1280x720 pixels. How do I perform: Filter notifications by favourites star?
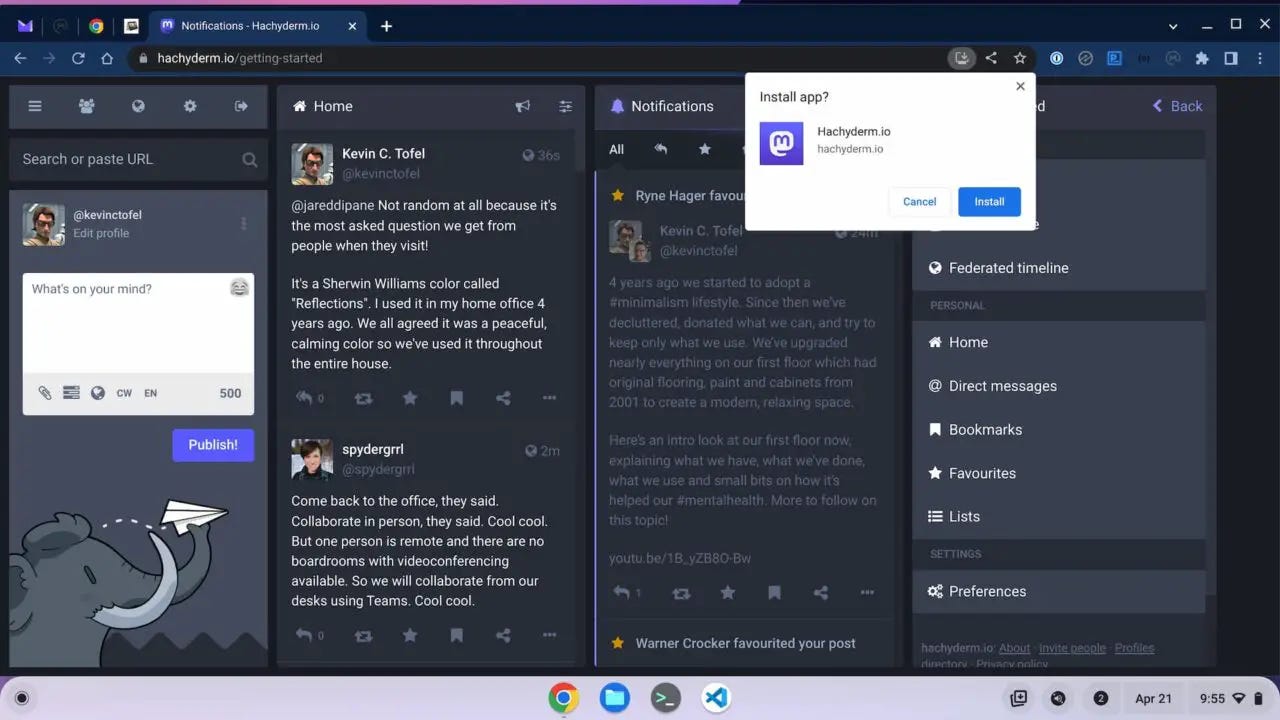705,149
